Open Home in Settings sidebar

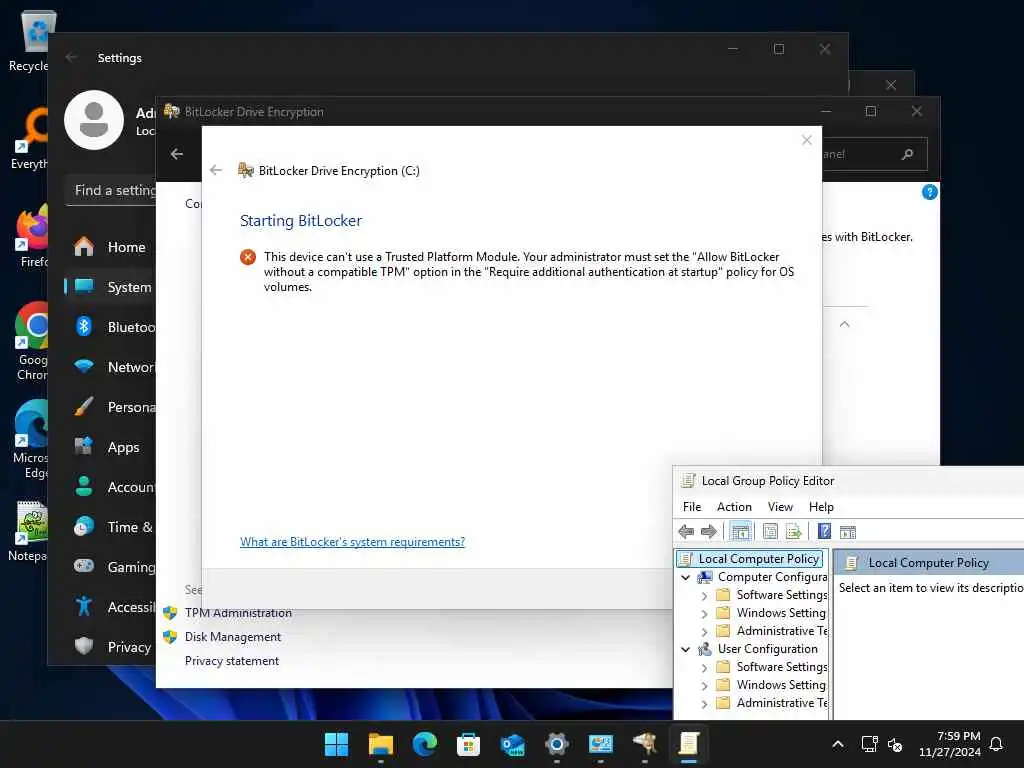click(110, 247)
